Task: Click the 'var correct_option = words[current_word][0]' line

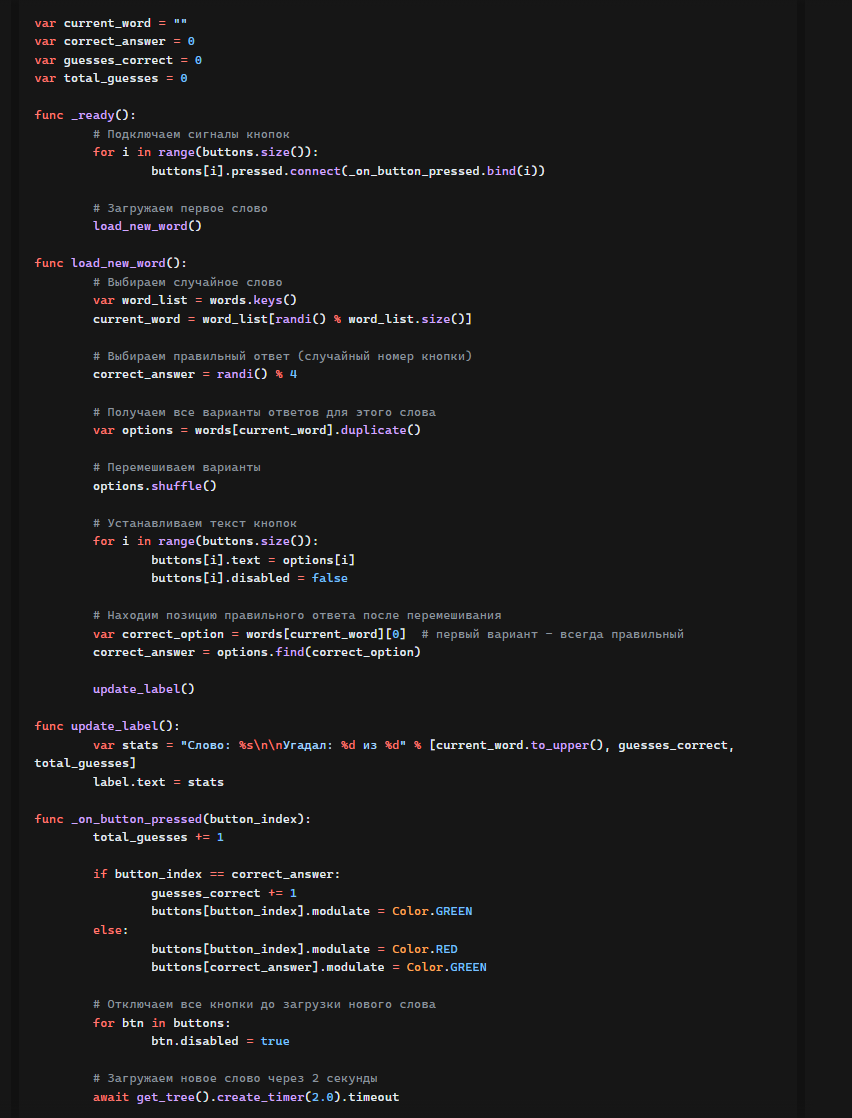Action: pos(250,635)
